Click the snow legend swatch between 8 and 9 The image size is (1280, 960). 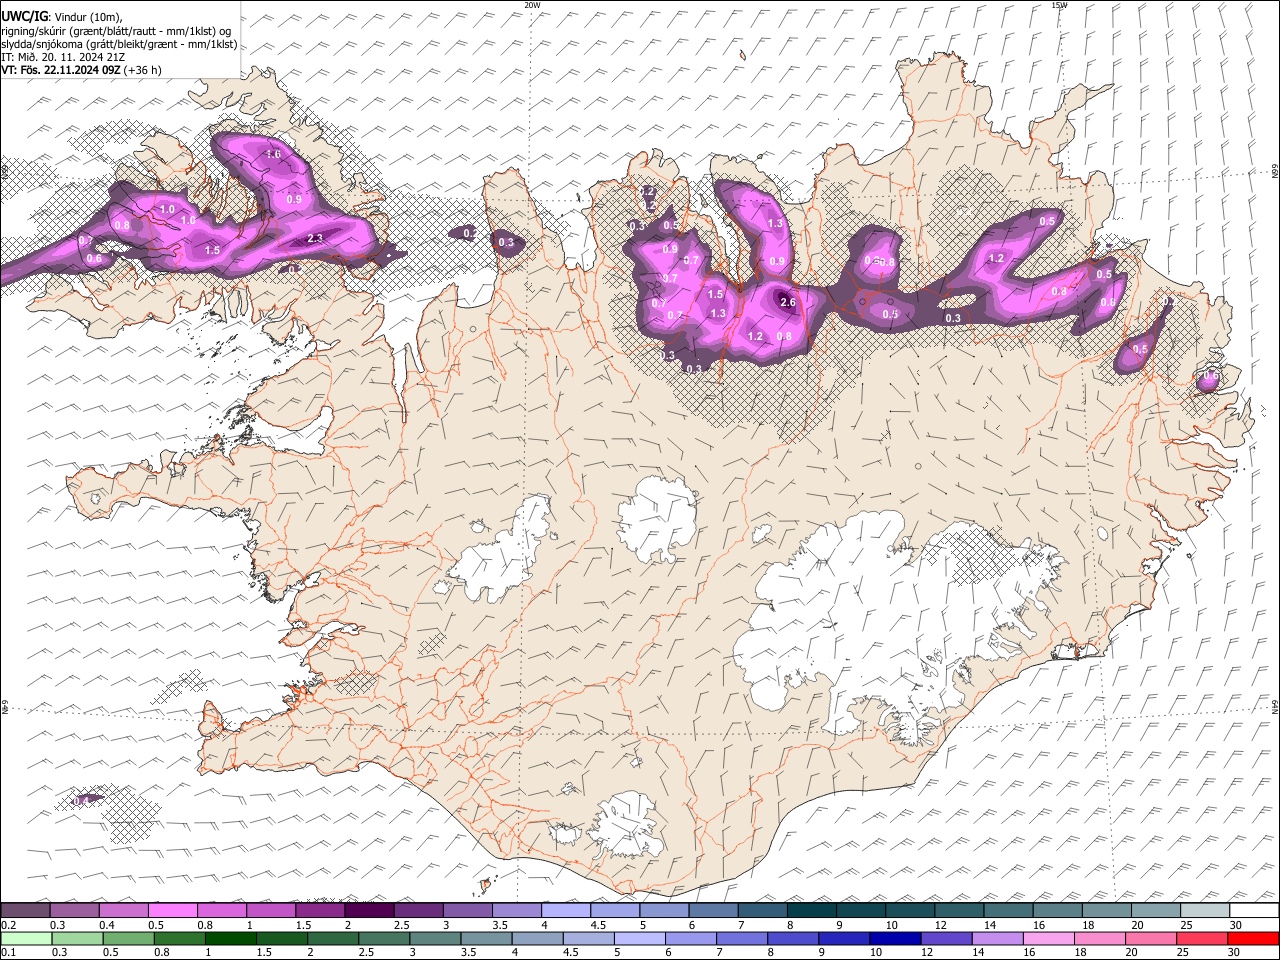coord(812,911)
